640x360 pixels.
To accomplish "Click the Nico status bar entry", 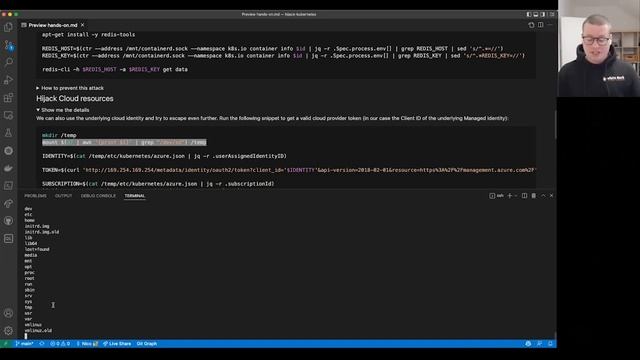I will 87,344.
